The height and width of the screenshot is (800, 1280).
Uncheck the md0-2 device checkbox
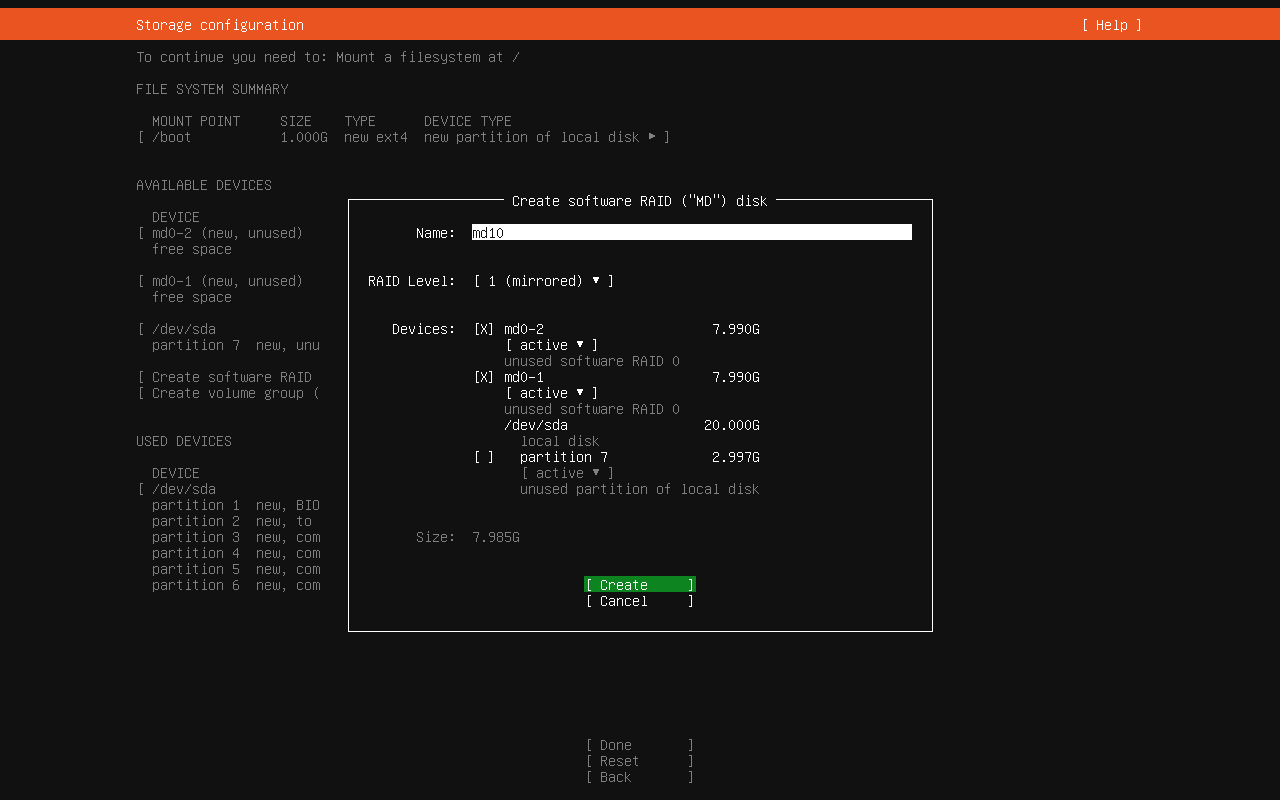[484, 329]
